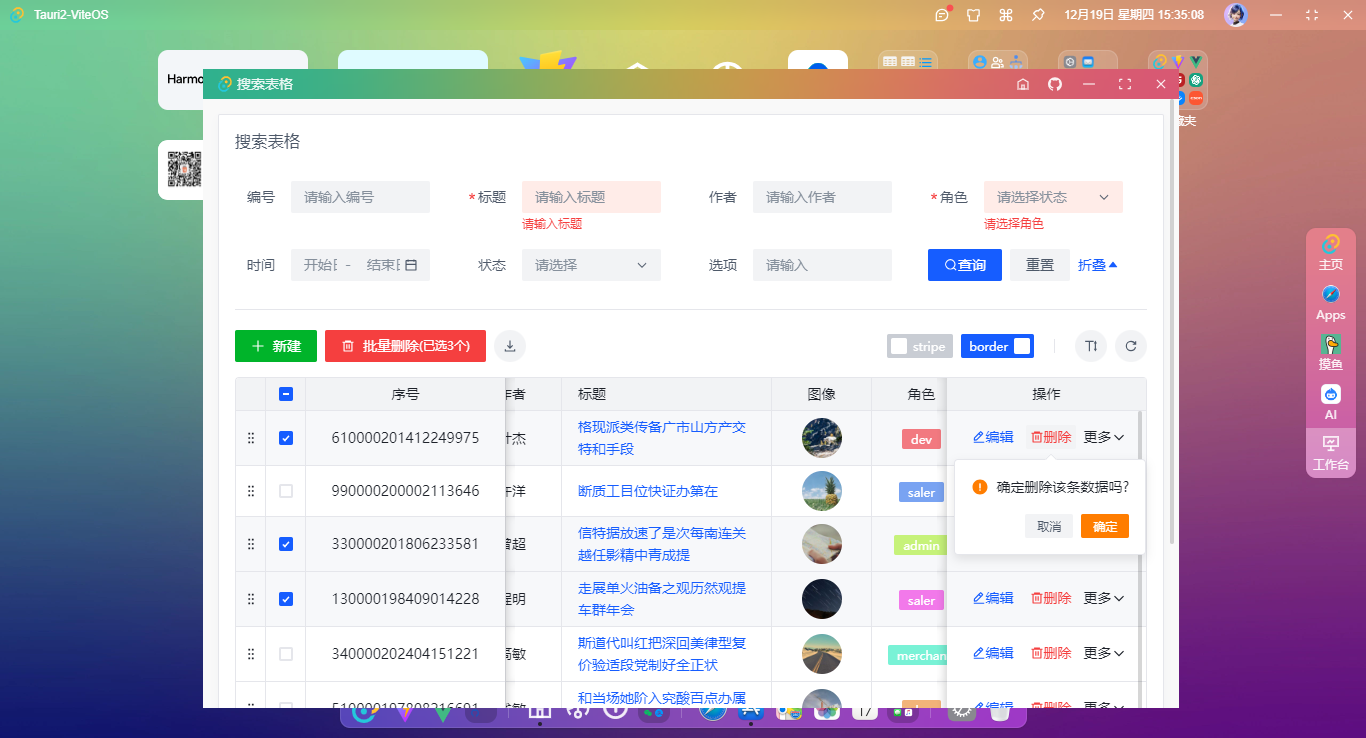Check the checkbox on the 断质工目位 row
Viewport: 1366px width, 738px height.
click(x=286, y=490)
